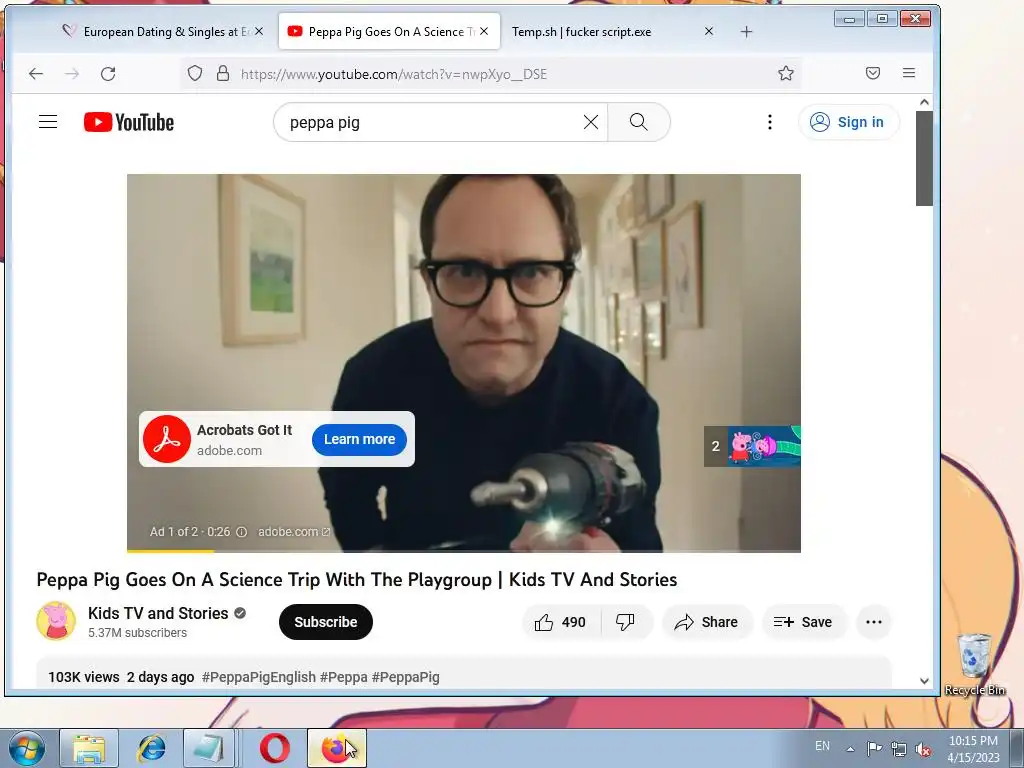Launch Internet Explorer from taskbar
This screenshot has height=768, width=1024.
point(151,748)
